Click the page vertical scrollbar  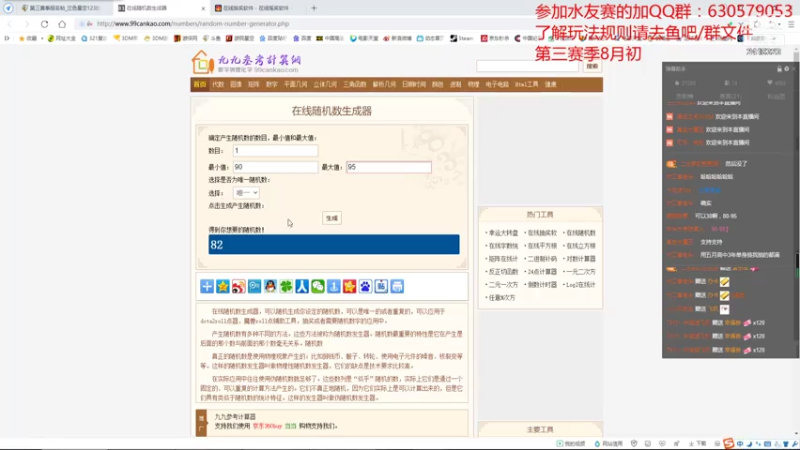pos(796,240)
